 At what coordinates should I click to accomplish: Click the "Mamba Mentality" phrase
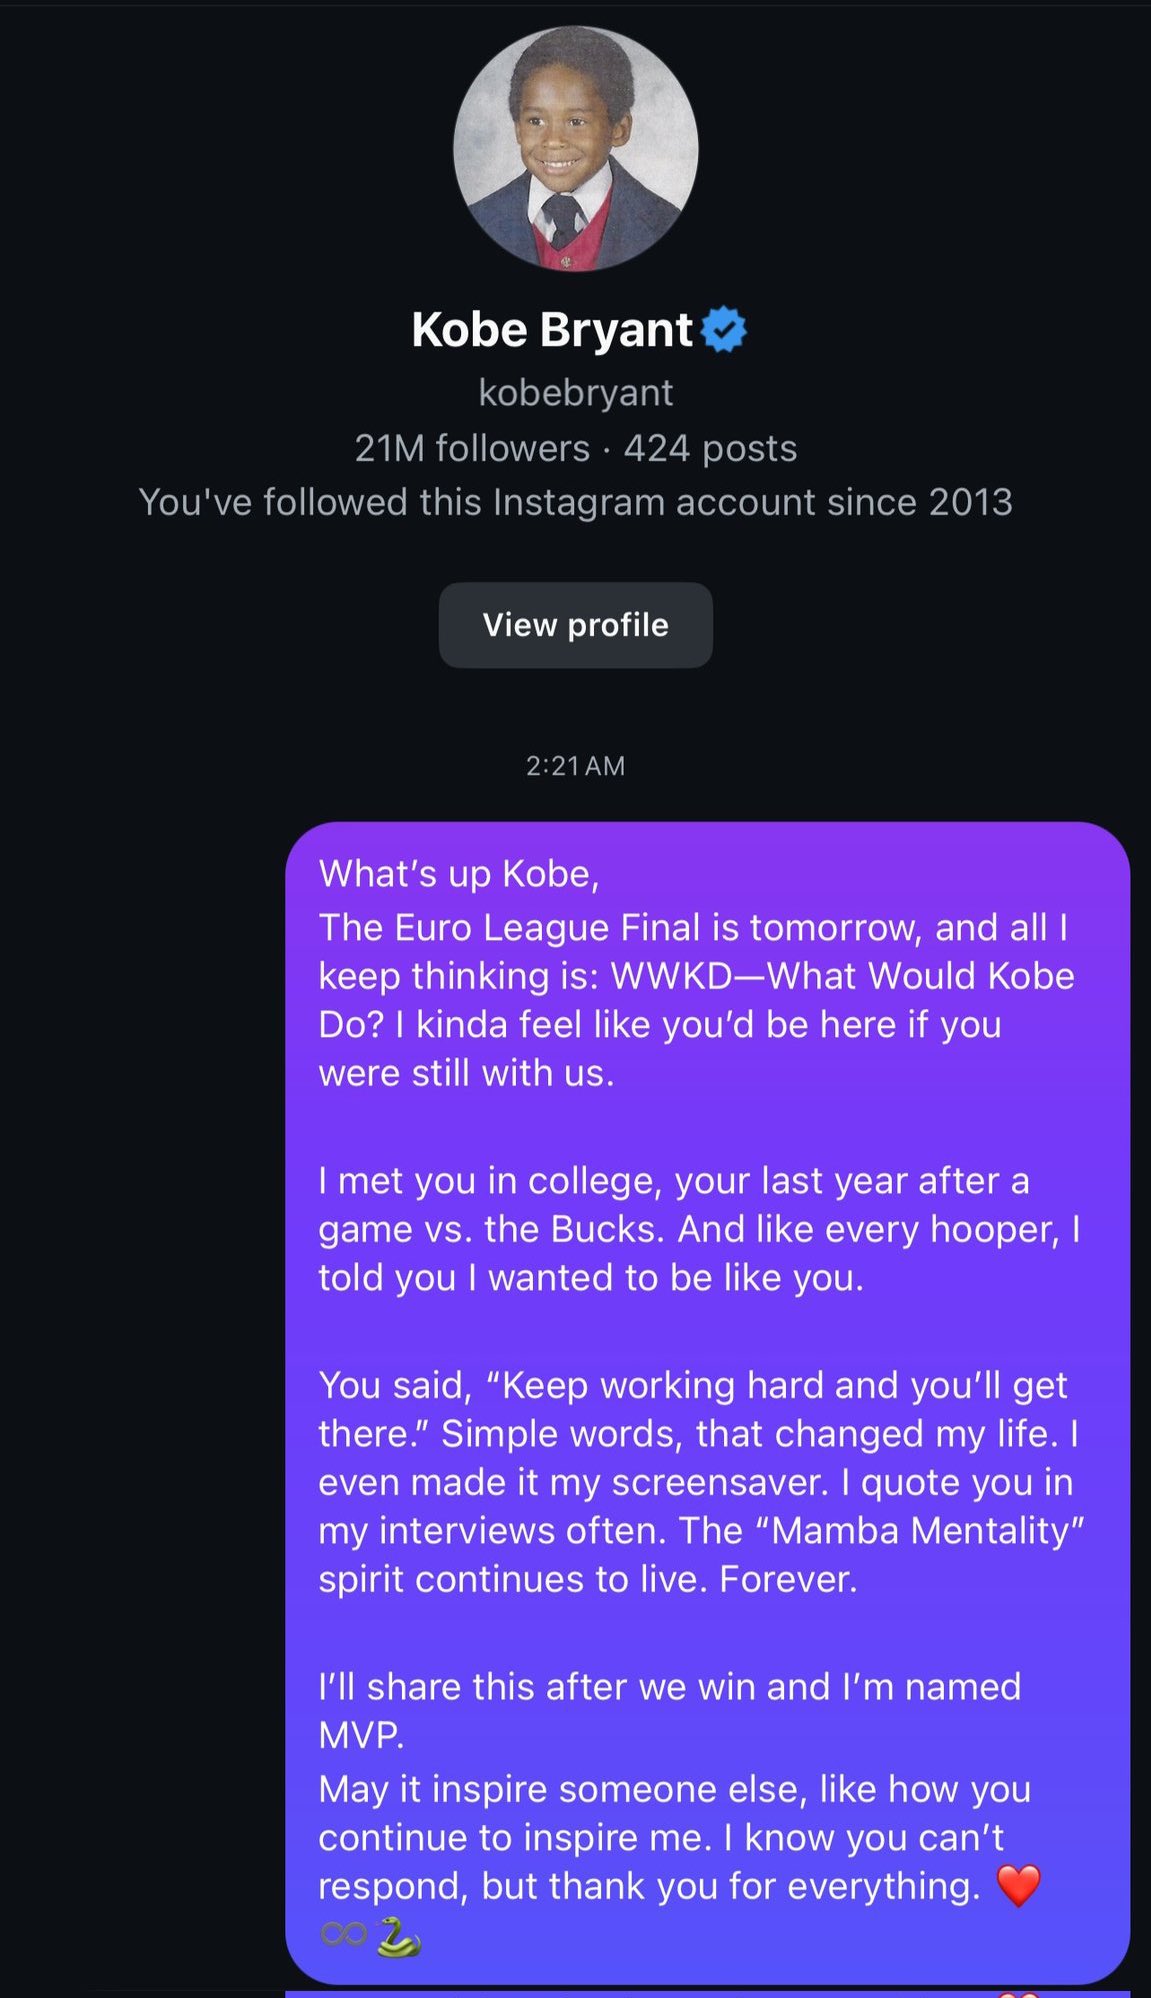pyautogui.click(x=927, y=1531)
